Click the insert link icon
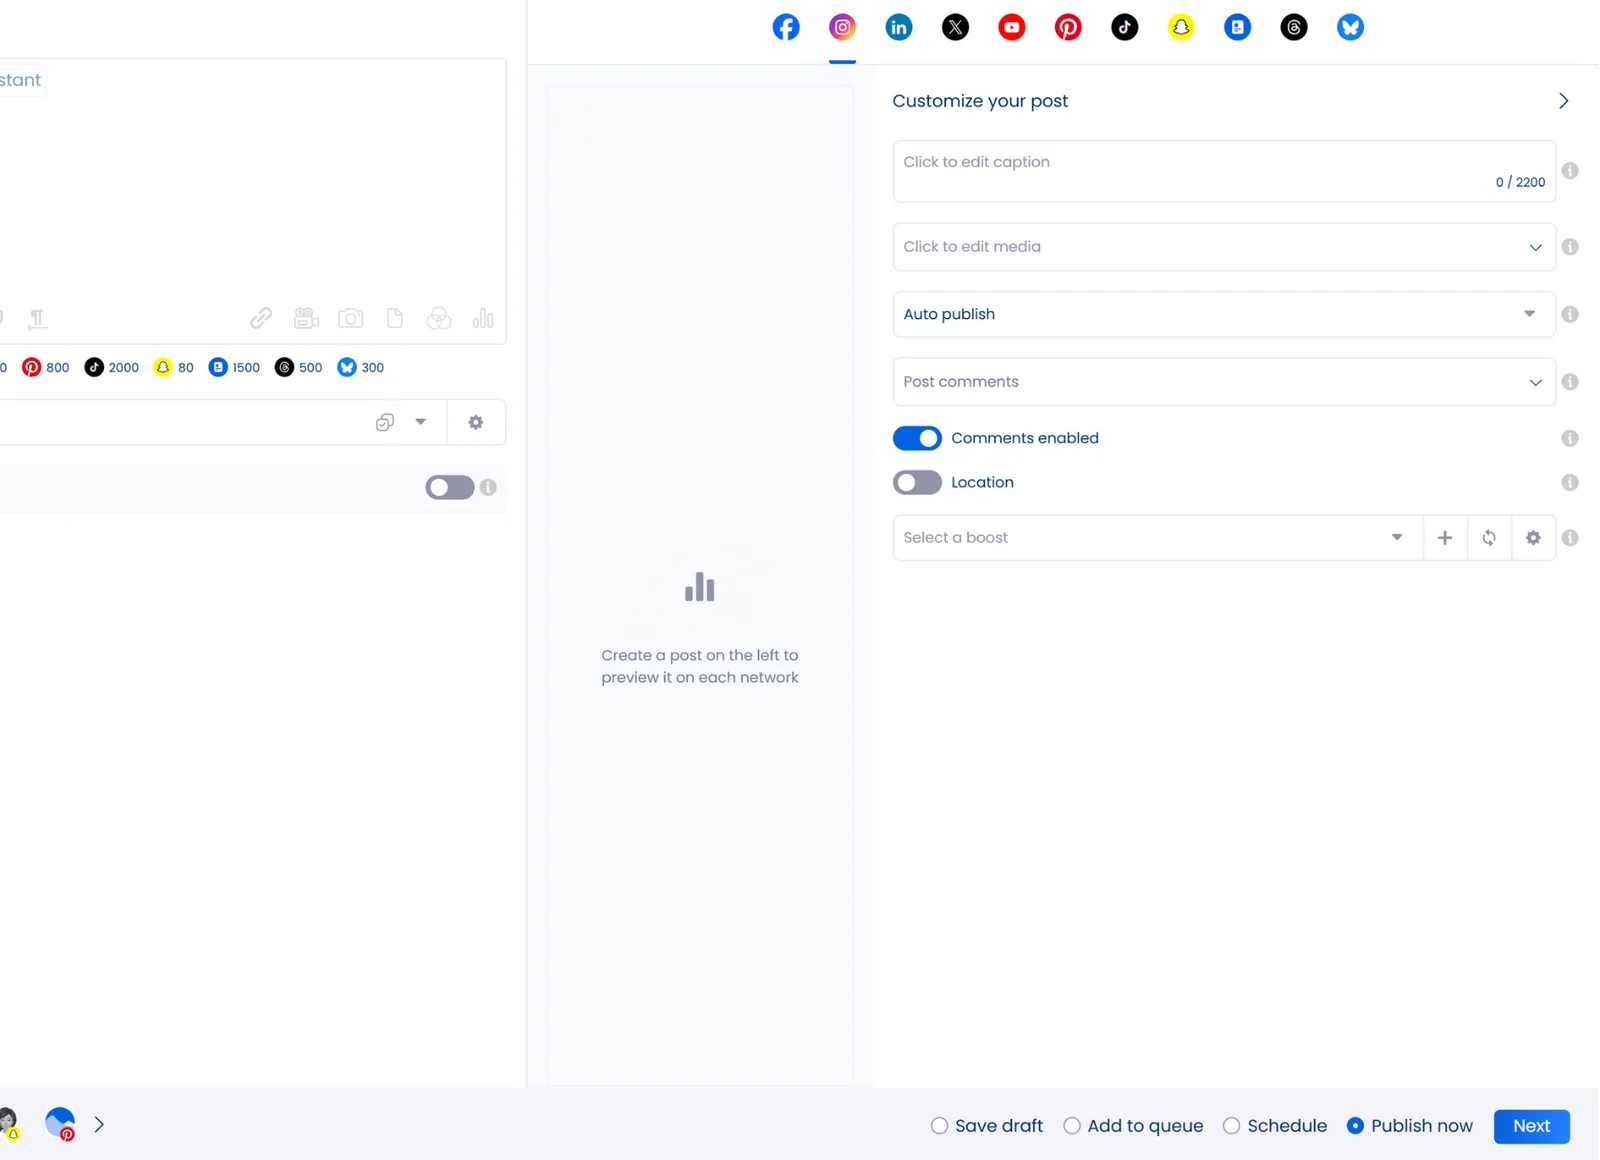 pyautogui.click(x=261, y=318)
